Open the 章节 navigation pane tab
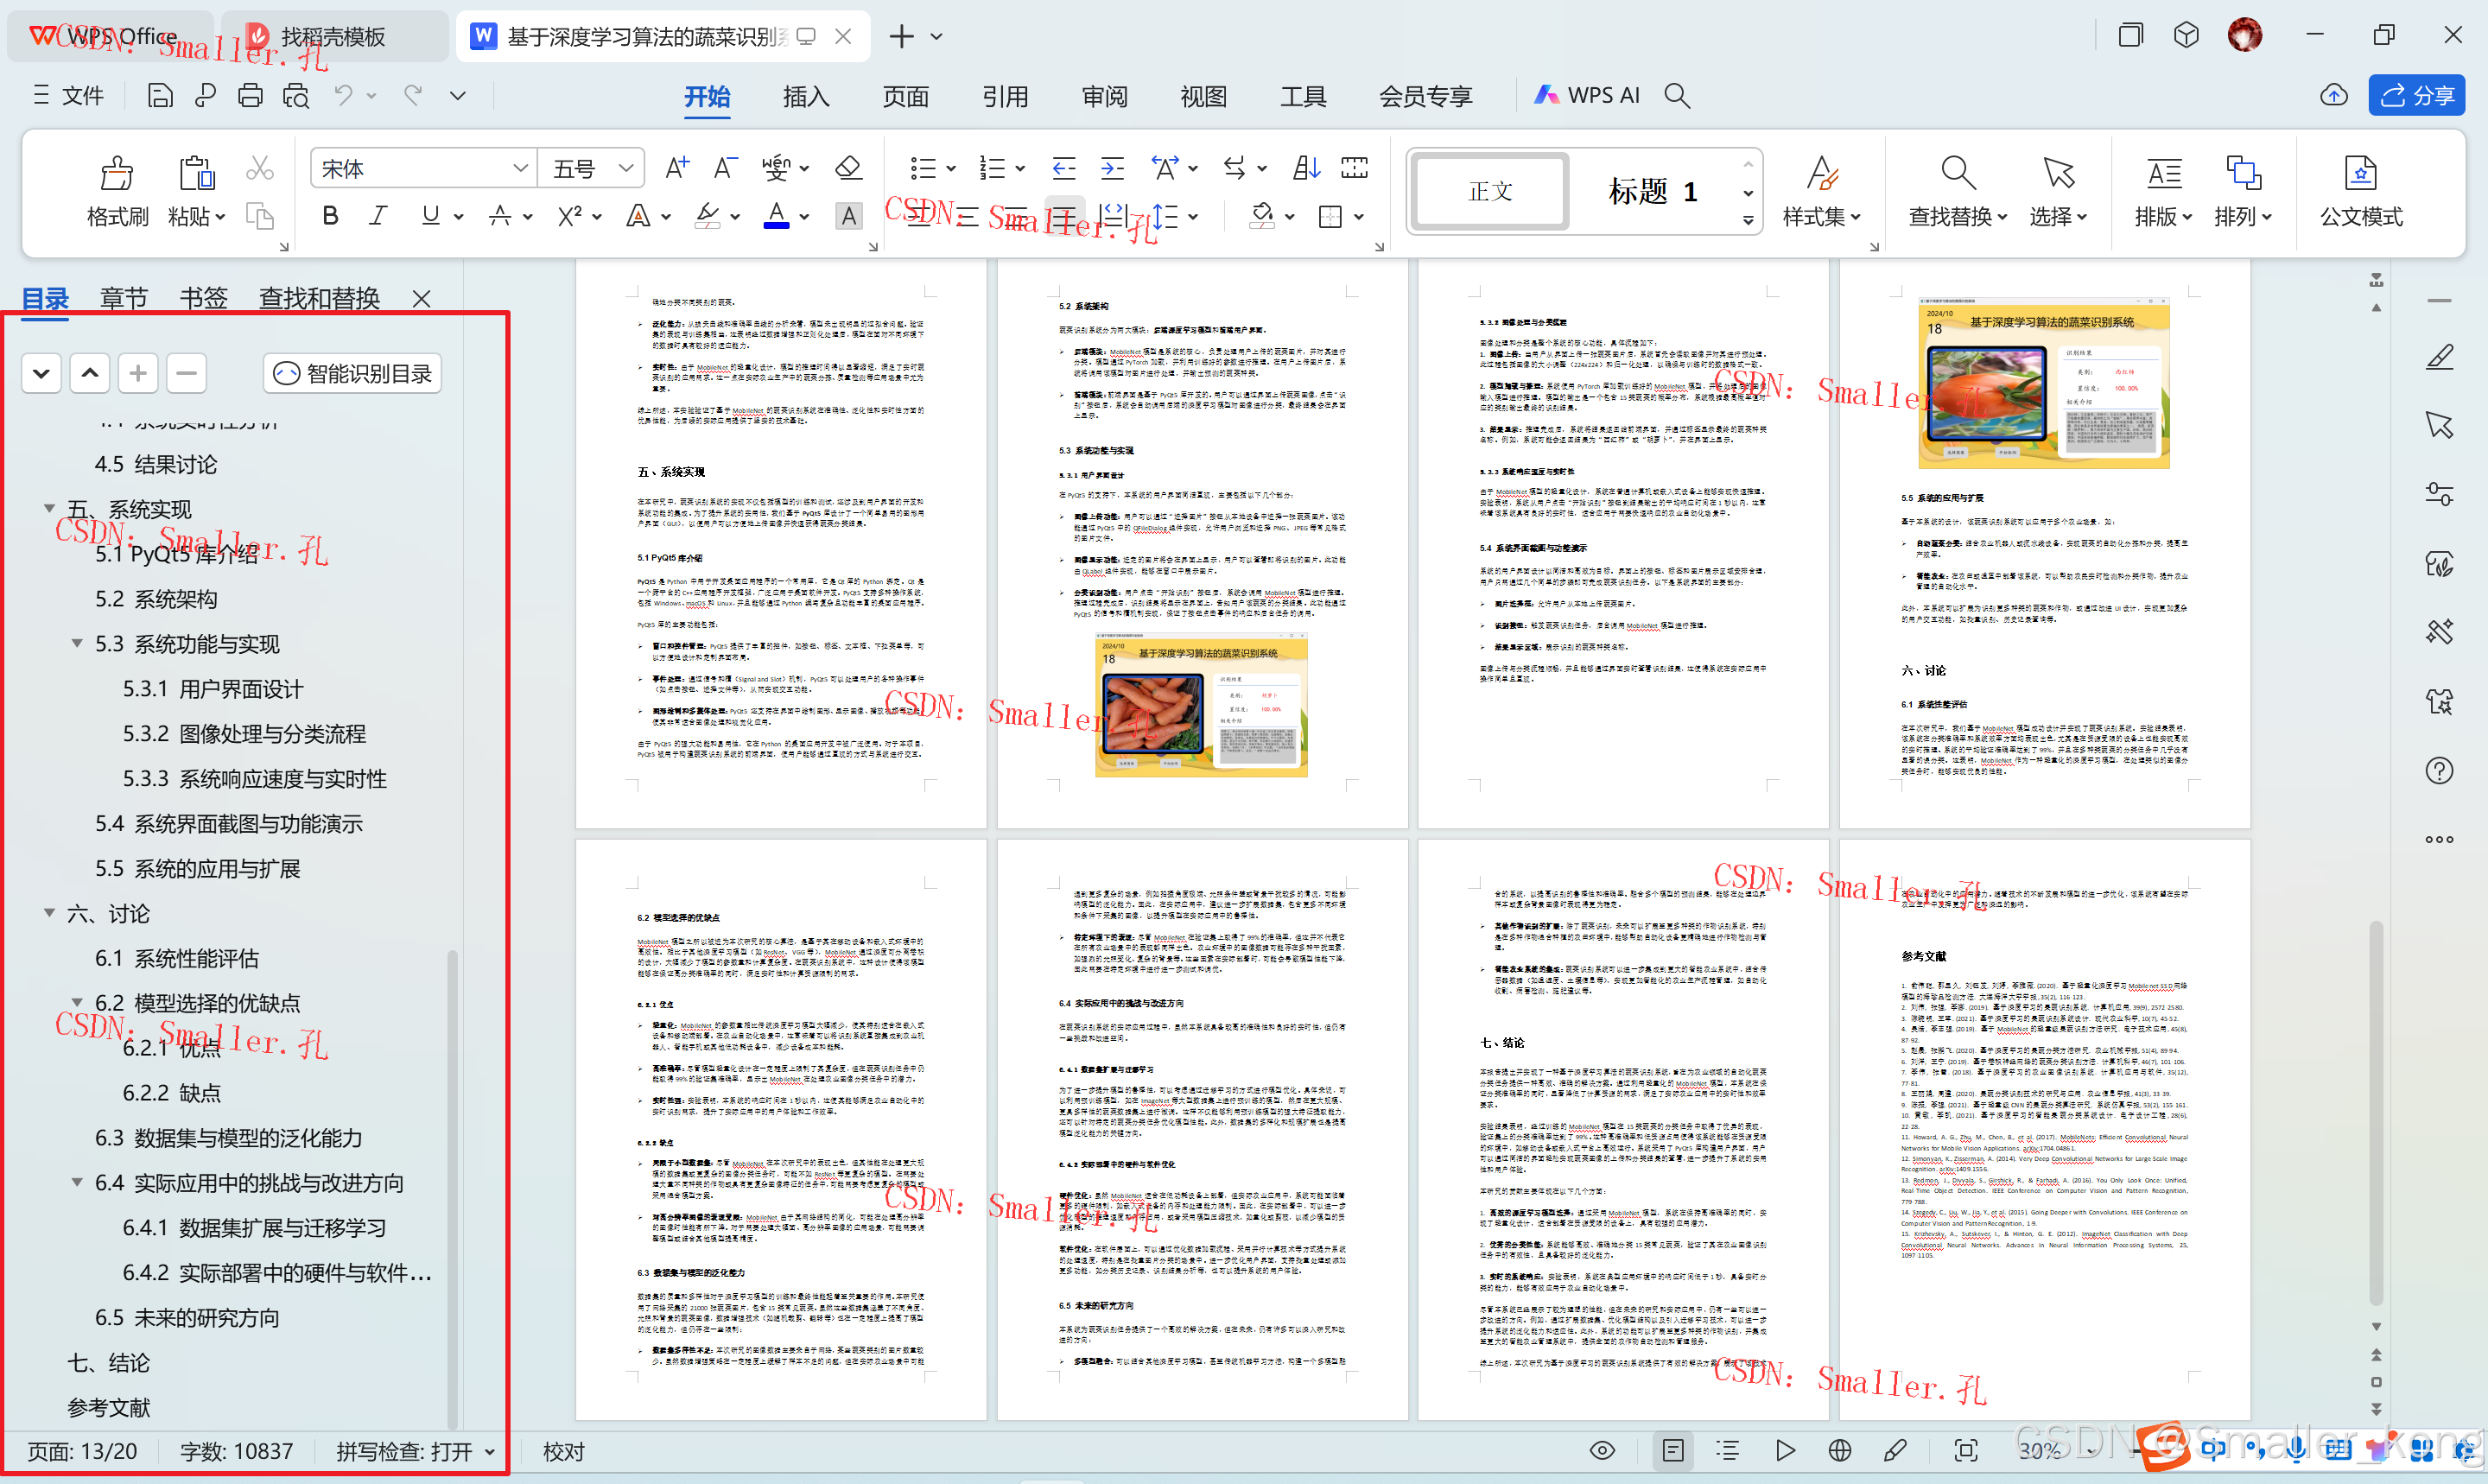The height and width of the screenshot is (1484, 2488). (123, 298)
